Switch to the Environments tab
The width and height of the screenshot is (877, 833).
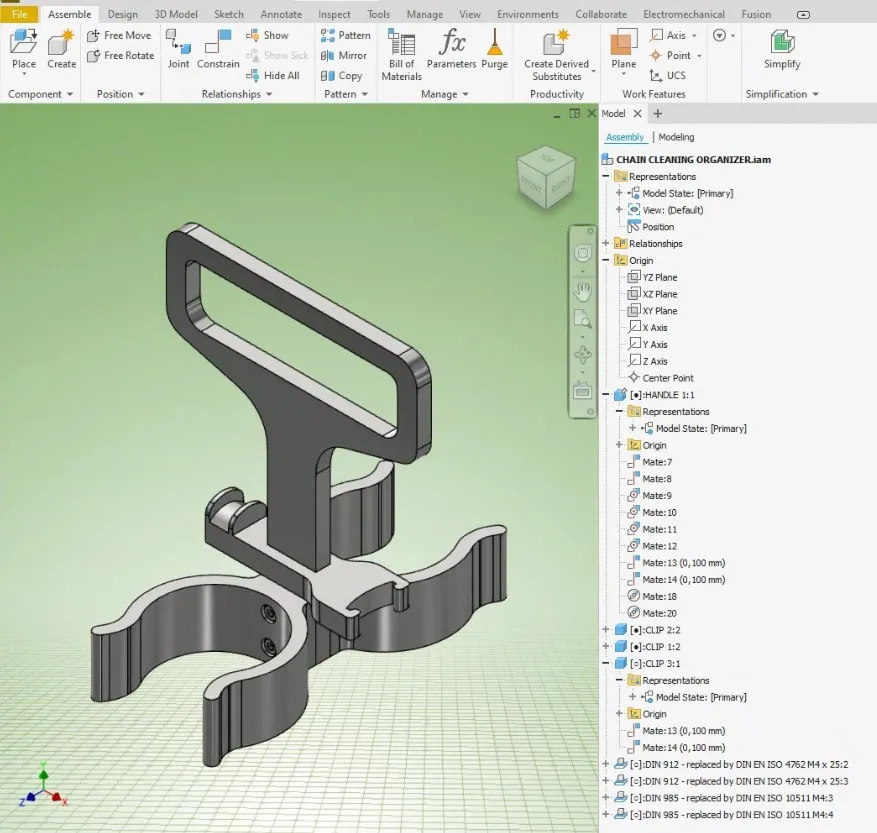click(527, 15)
